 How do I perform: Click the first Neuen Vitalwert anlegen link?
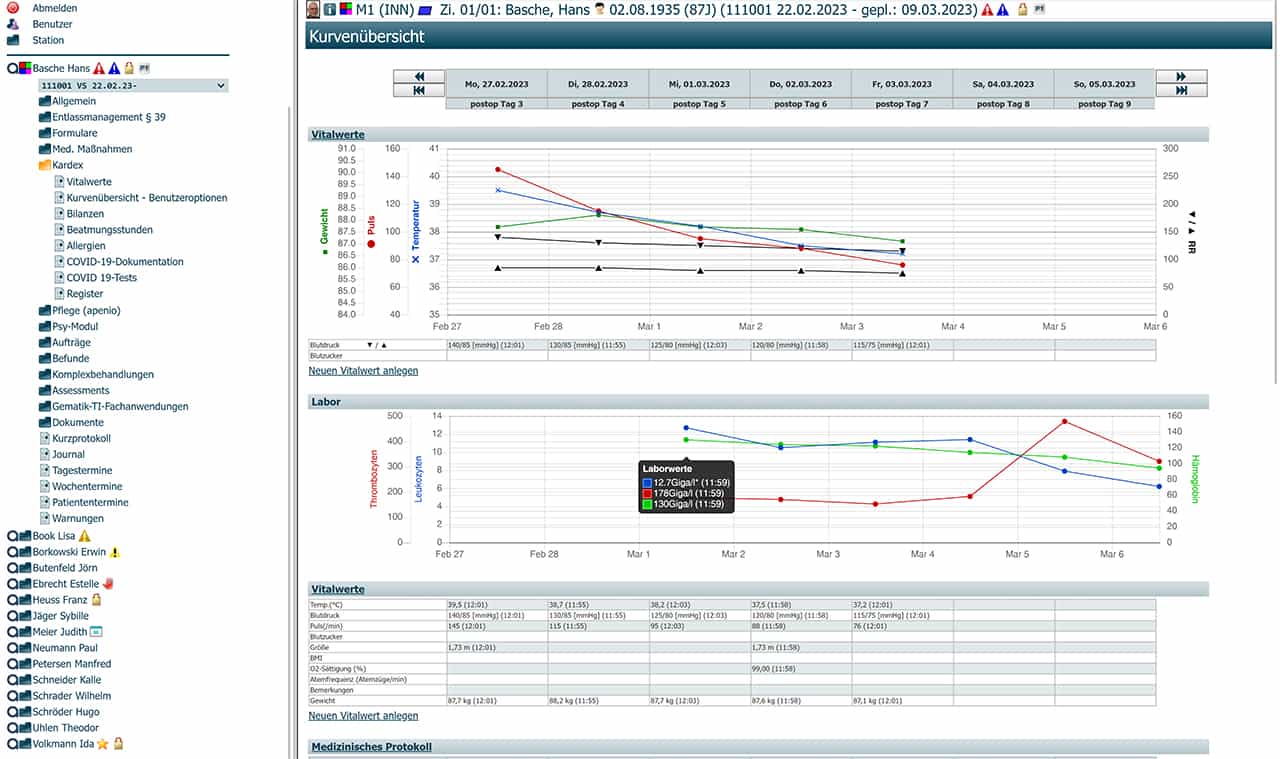[x=363, y=371]
